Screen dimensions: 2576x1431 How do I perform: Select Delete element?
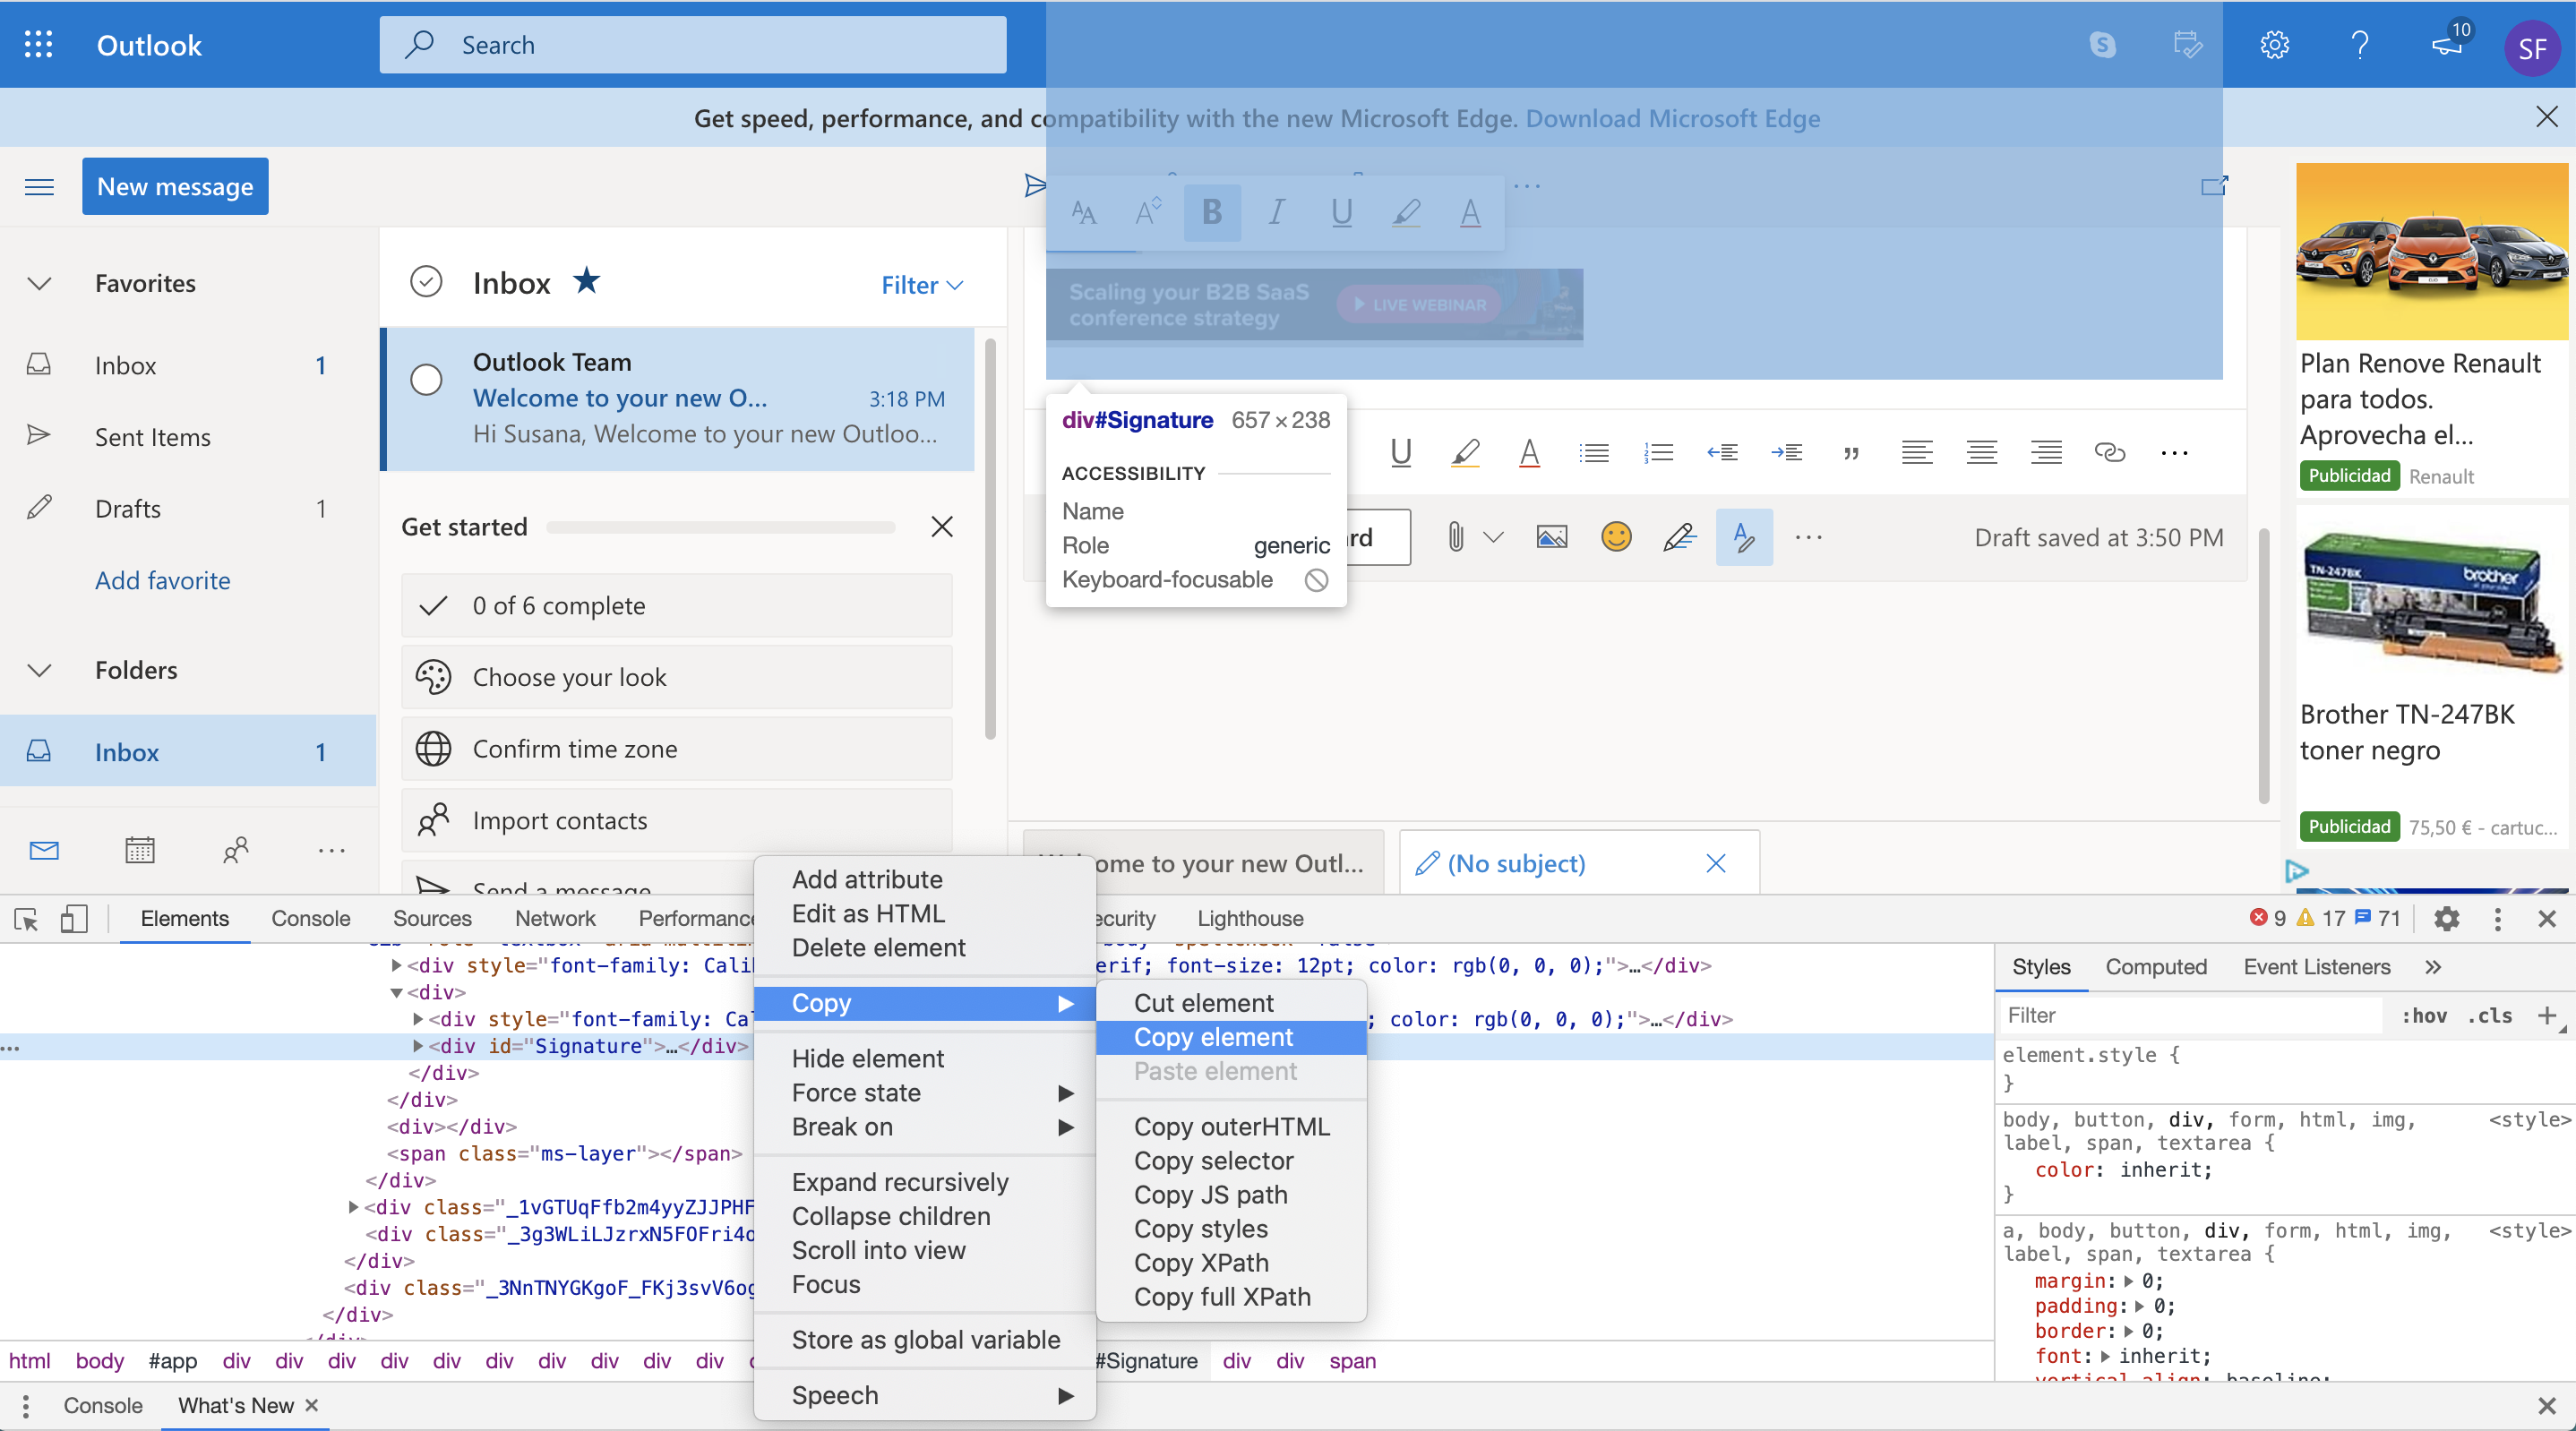925,948
